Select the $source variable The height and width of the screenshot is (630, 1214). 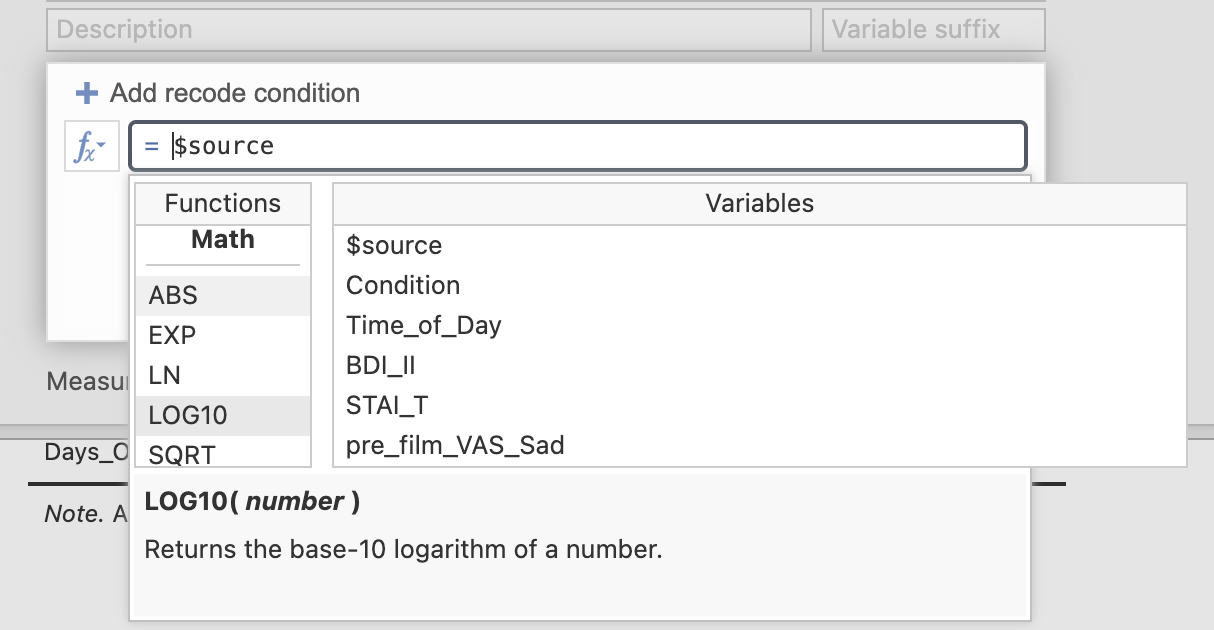coord(759,245)
